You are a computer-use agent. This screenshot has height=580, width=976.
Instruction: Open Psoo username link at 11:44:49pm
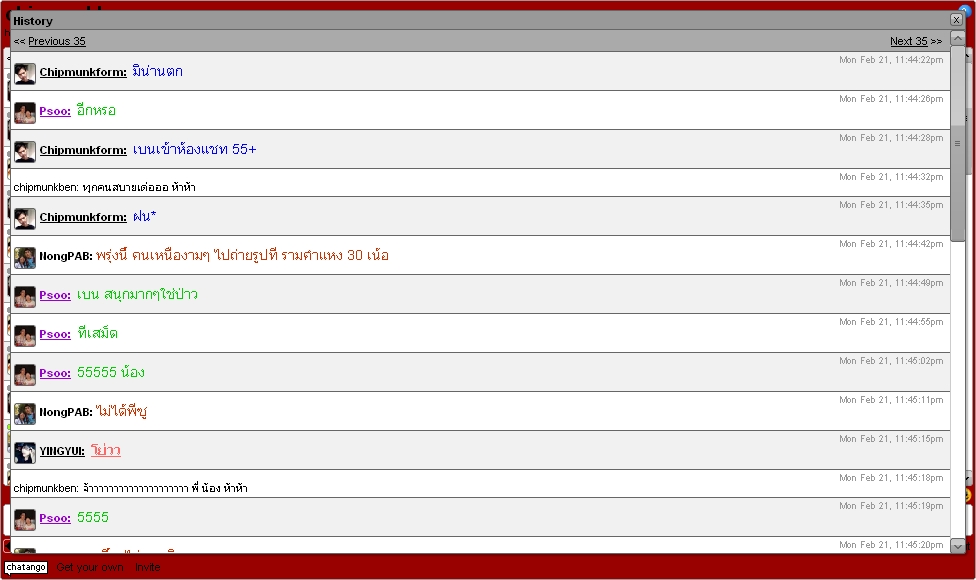[55, 296]
